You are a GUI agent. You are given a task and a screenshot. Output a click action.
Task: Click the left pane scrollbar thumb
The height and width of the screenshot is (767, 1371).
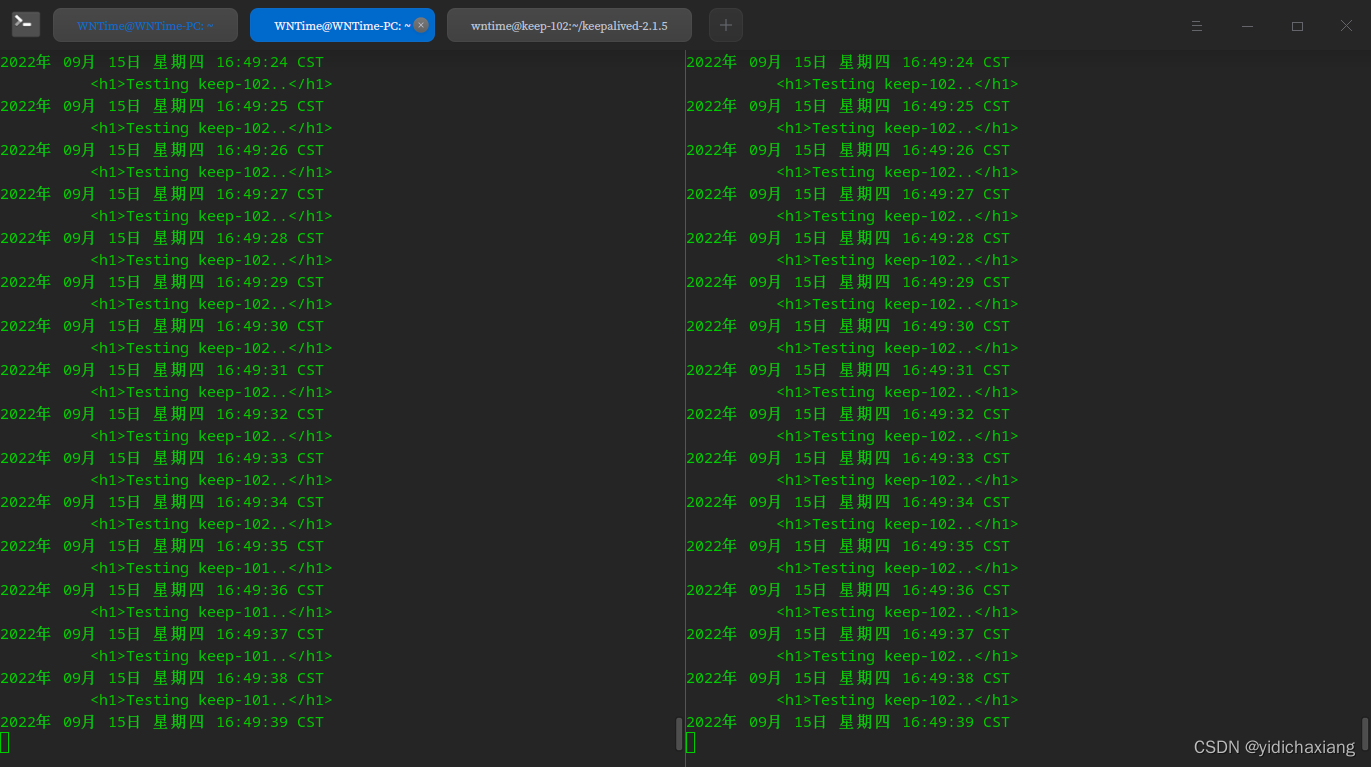coord(679,733)
